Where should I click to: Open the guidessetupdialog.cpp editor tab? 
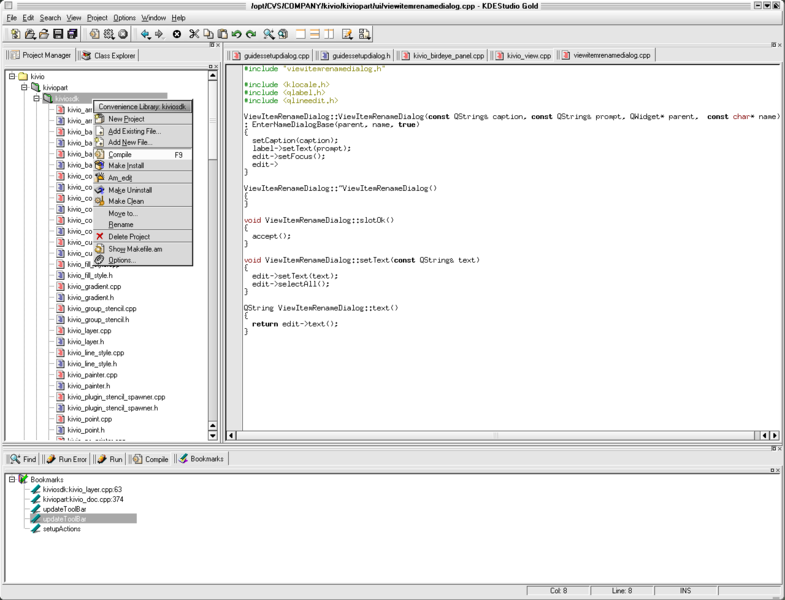(x=270, y=56)
